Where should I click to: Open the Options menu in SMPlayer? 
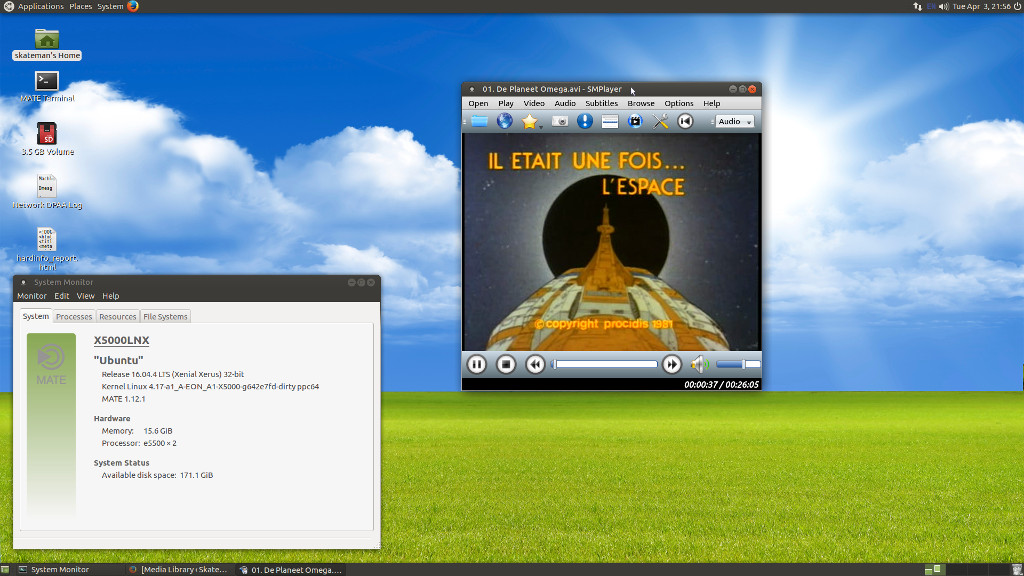(x=679, y=103)
